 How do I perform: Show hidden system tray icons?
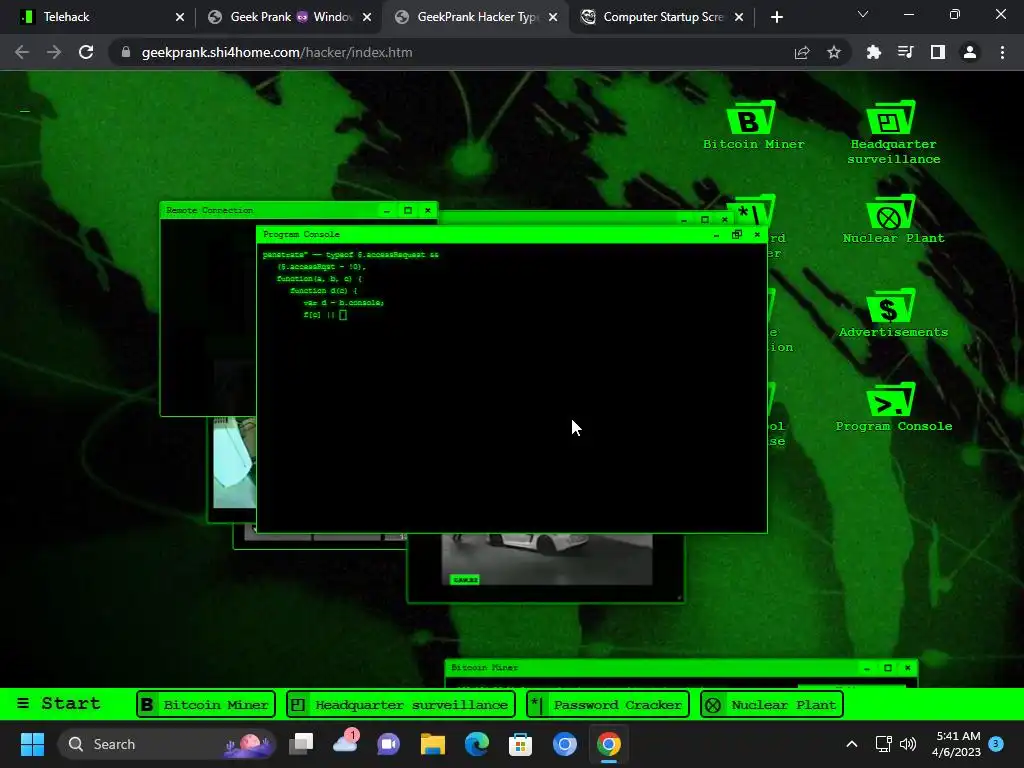click(852, 744)
